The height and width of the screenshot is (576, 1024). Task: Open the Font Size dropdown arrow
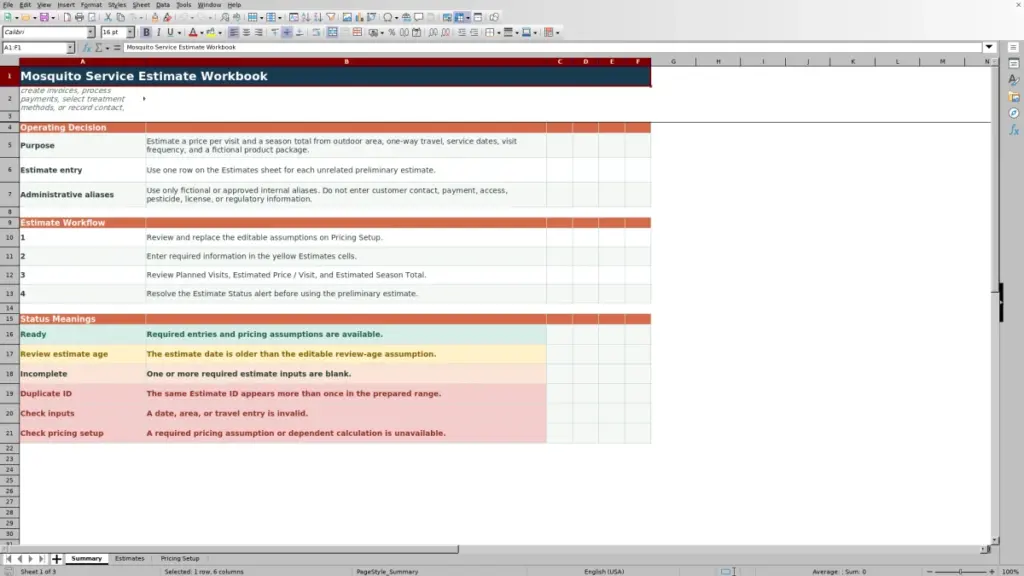pos(130,32)
